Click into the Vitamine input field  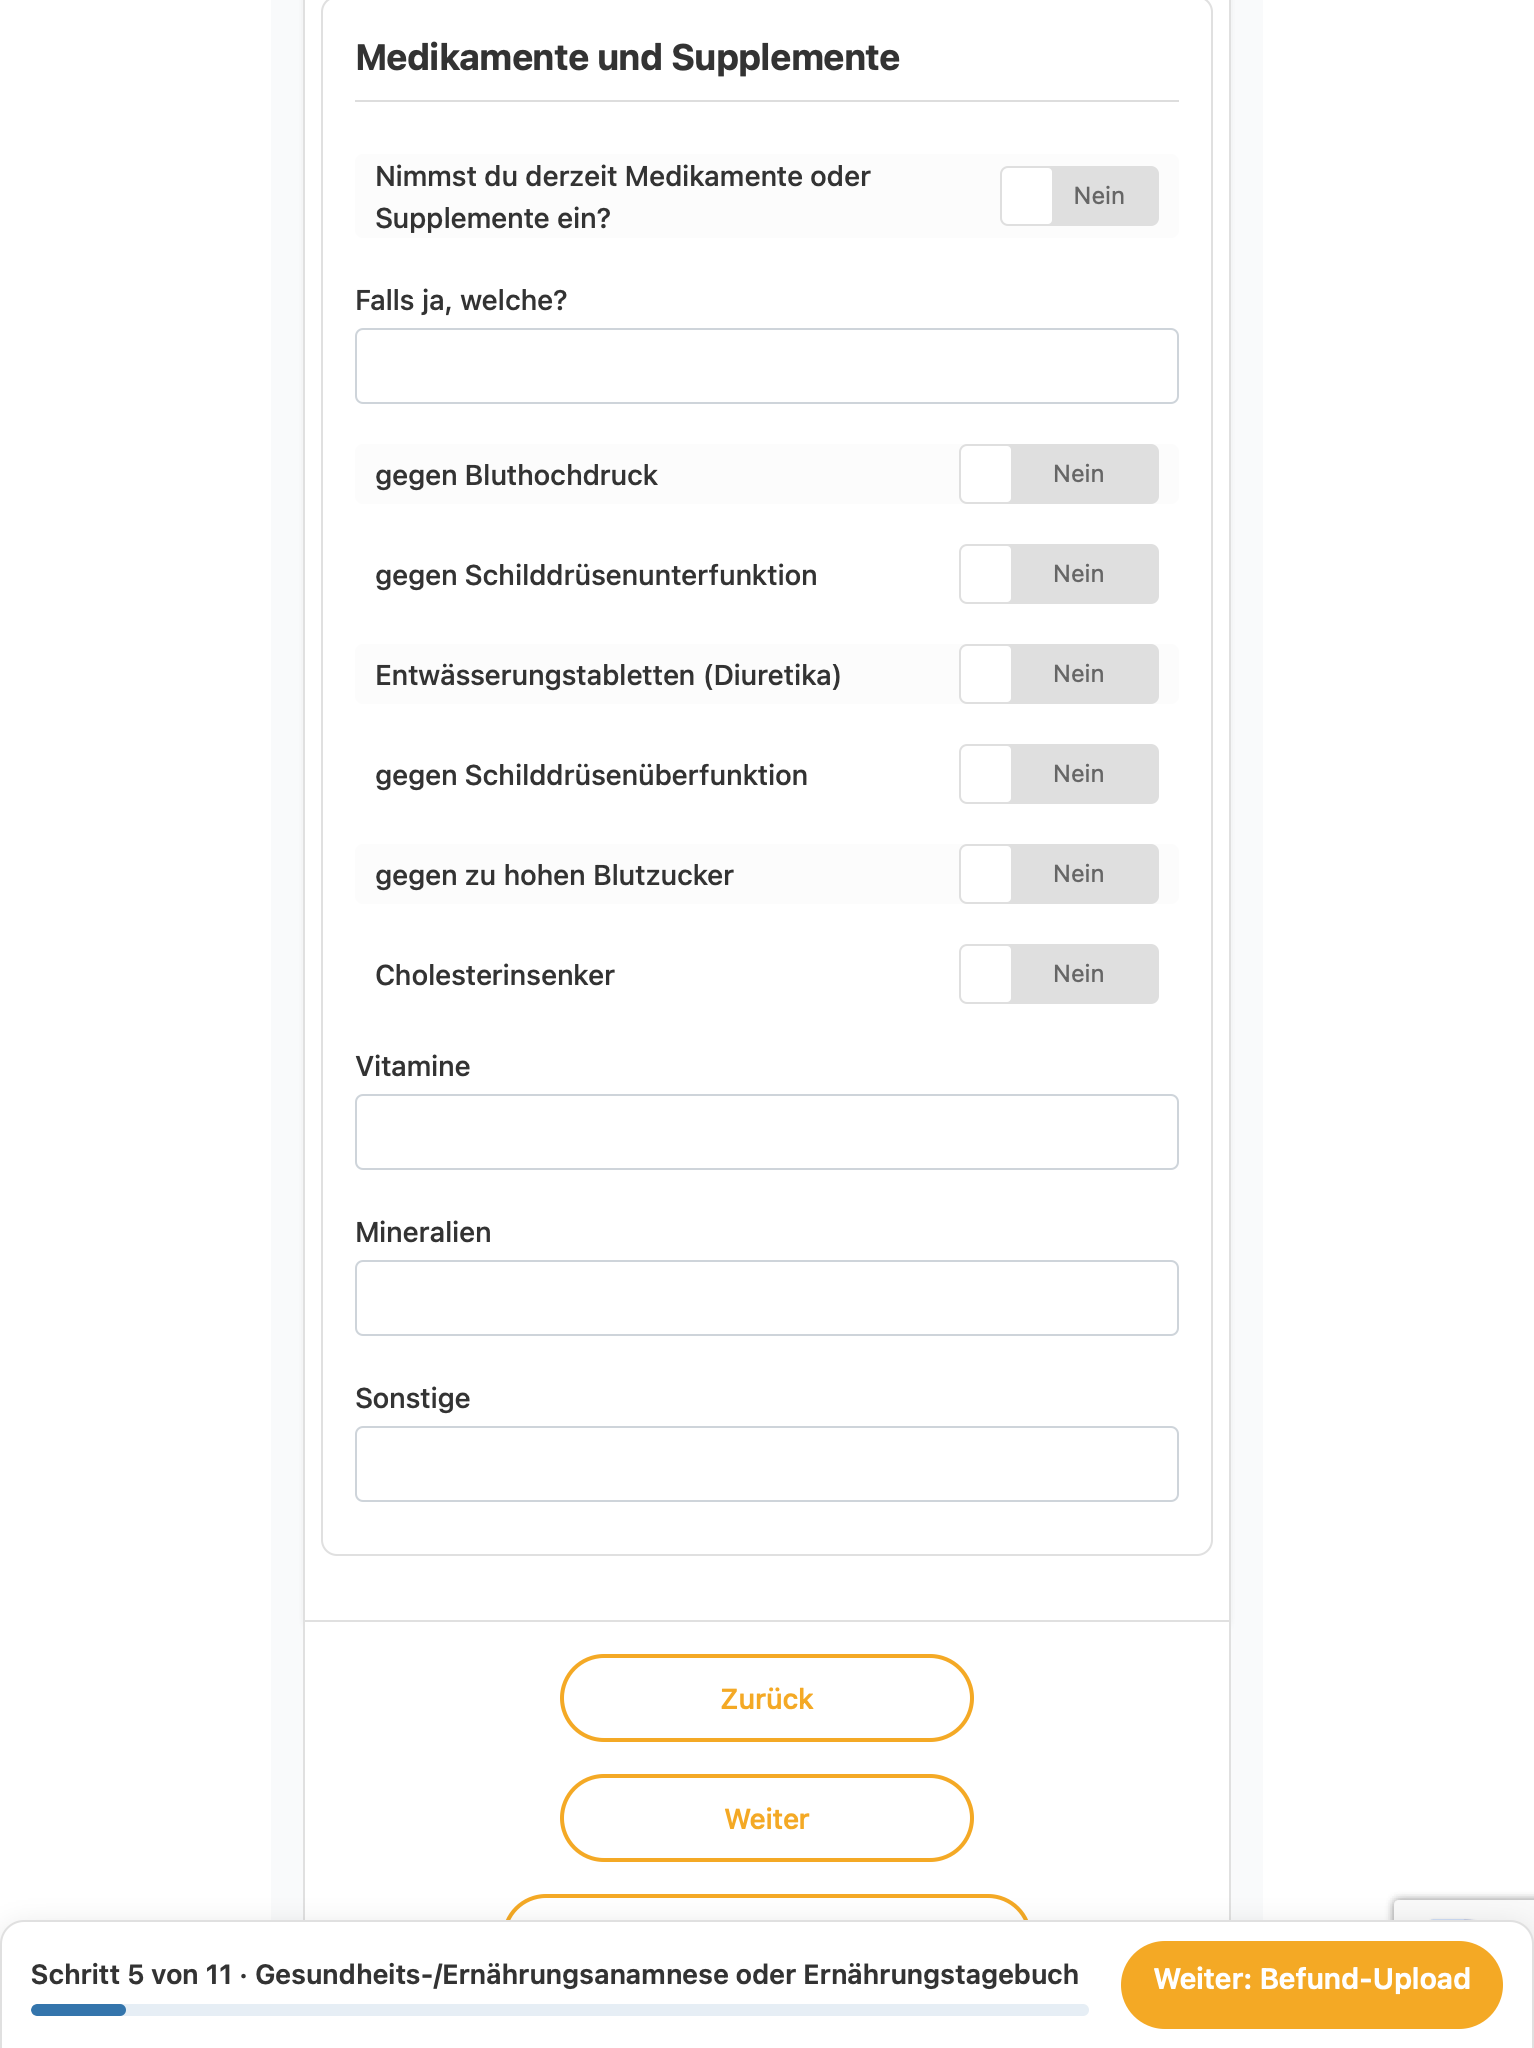tap(767, 1132)
